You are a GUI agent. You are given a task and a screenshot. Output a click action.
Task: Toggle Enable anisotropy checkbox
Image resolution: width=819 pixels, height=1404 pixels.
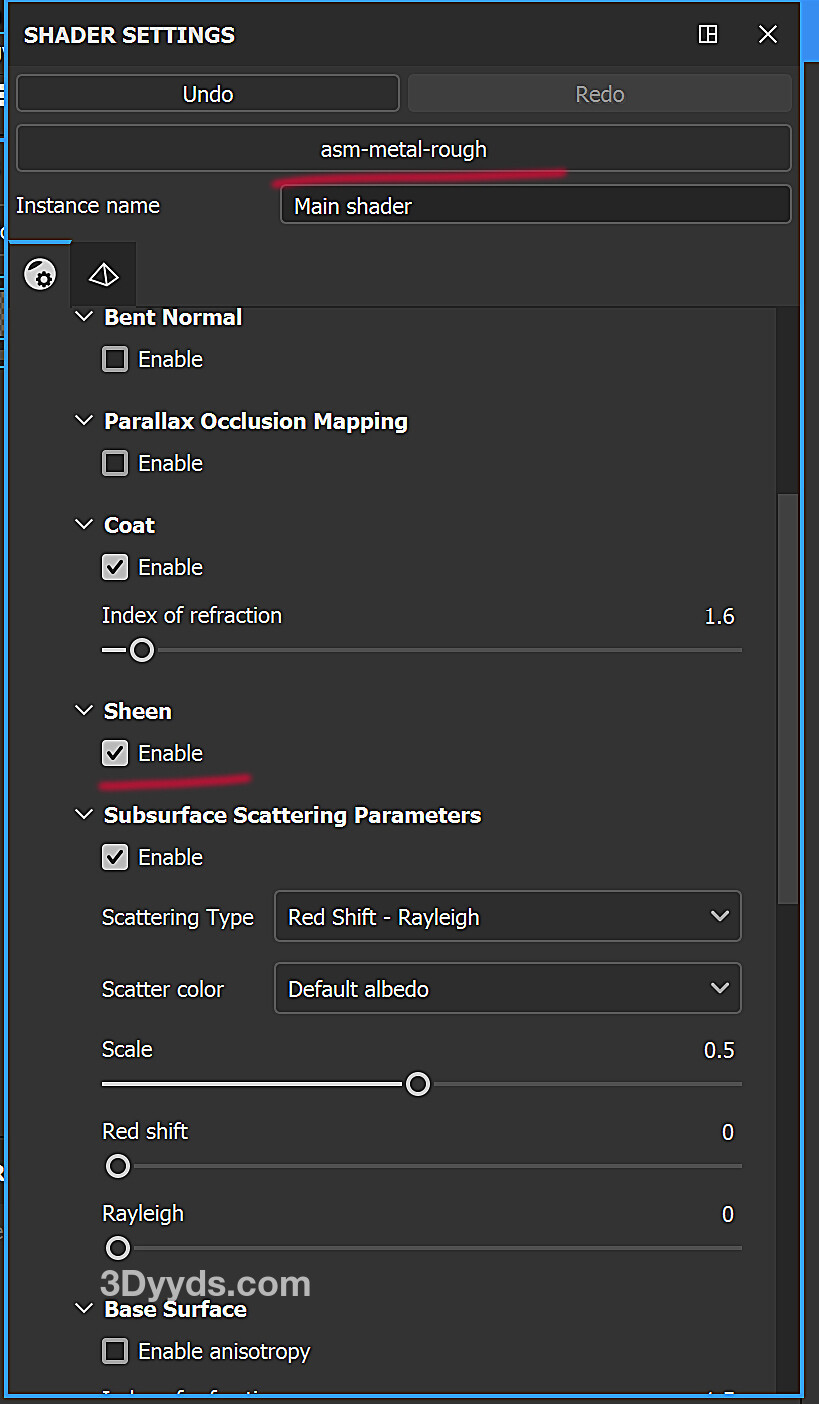[116, 1351]
